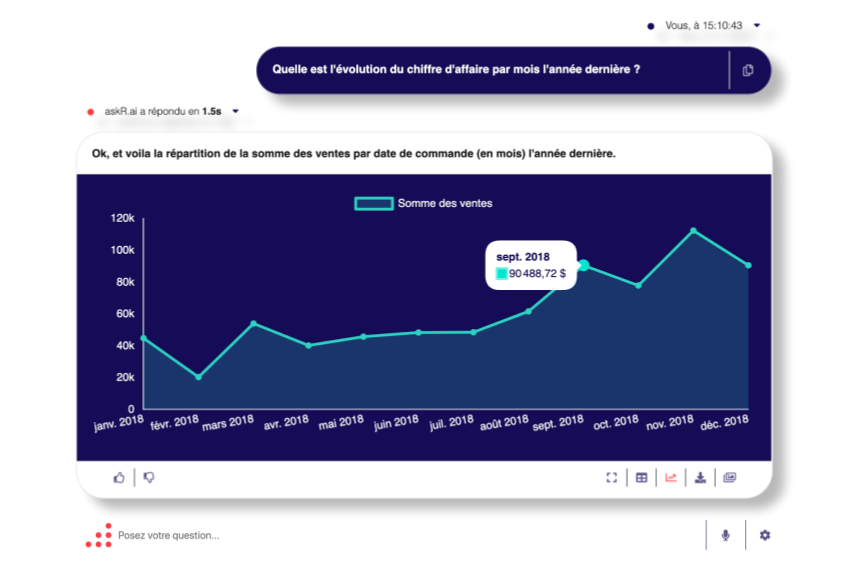Click the 'Vous, à 15:10:43' timestamp text
Image resolution: width=867 pixels, height=566 pixels.
click(x=703, y=25)
